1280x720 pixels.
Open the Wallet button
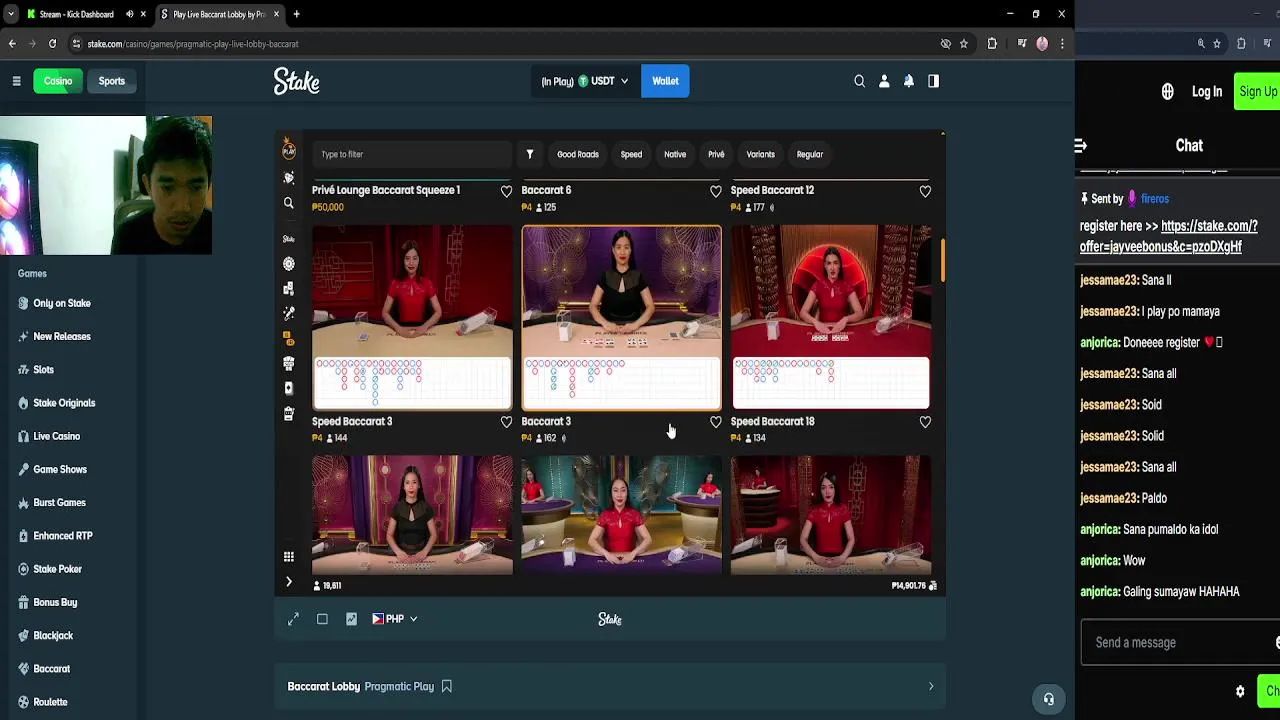[x=665, y=81]
